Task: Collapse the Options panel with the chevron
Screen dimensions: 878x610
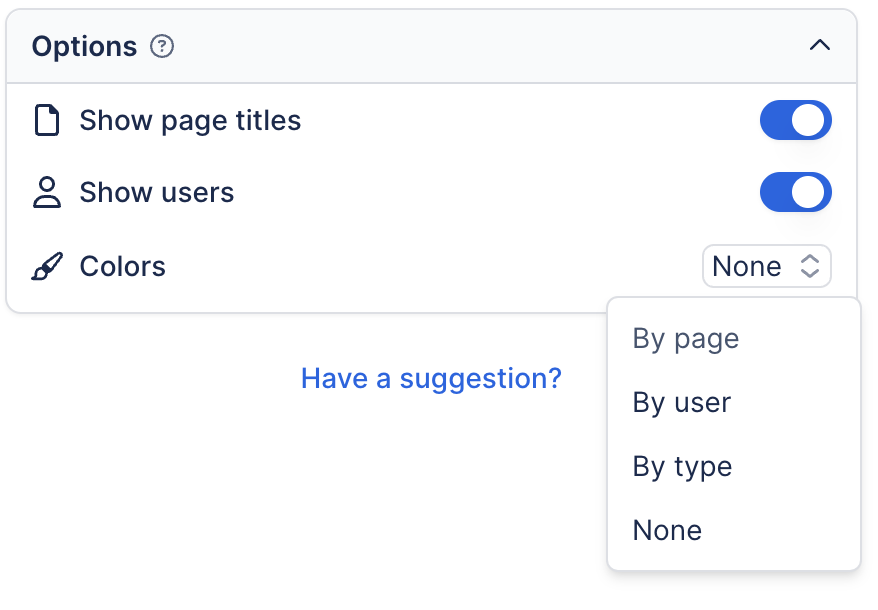Action: 820,46
